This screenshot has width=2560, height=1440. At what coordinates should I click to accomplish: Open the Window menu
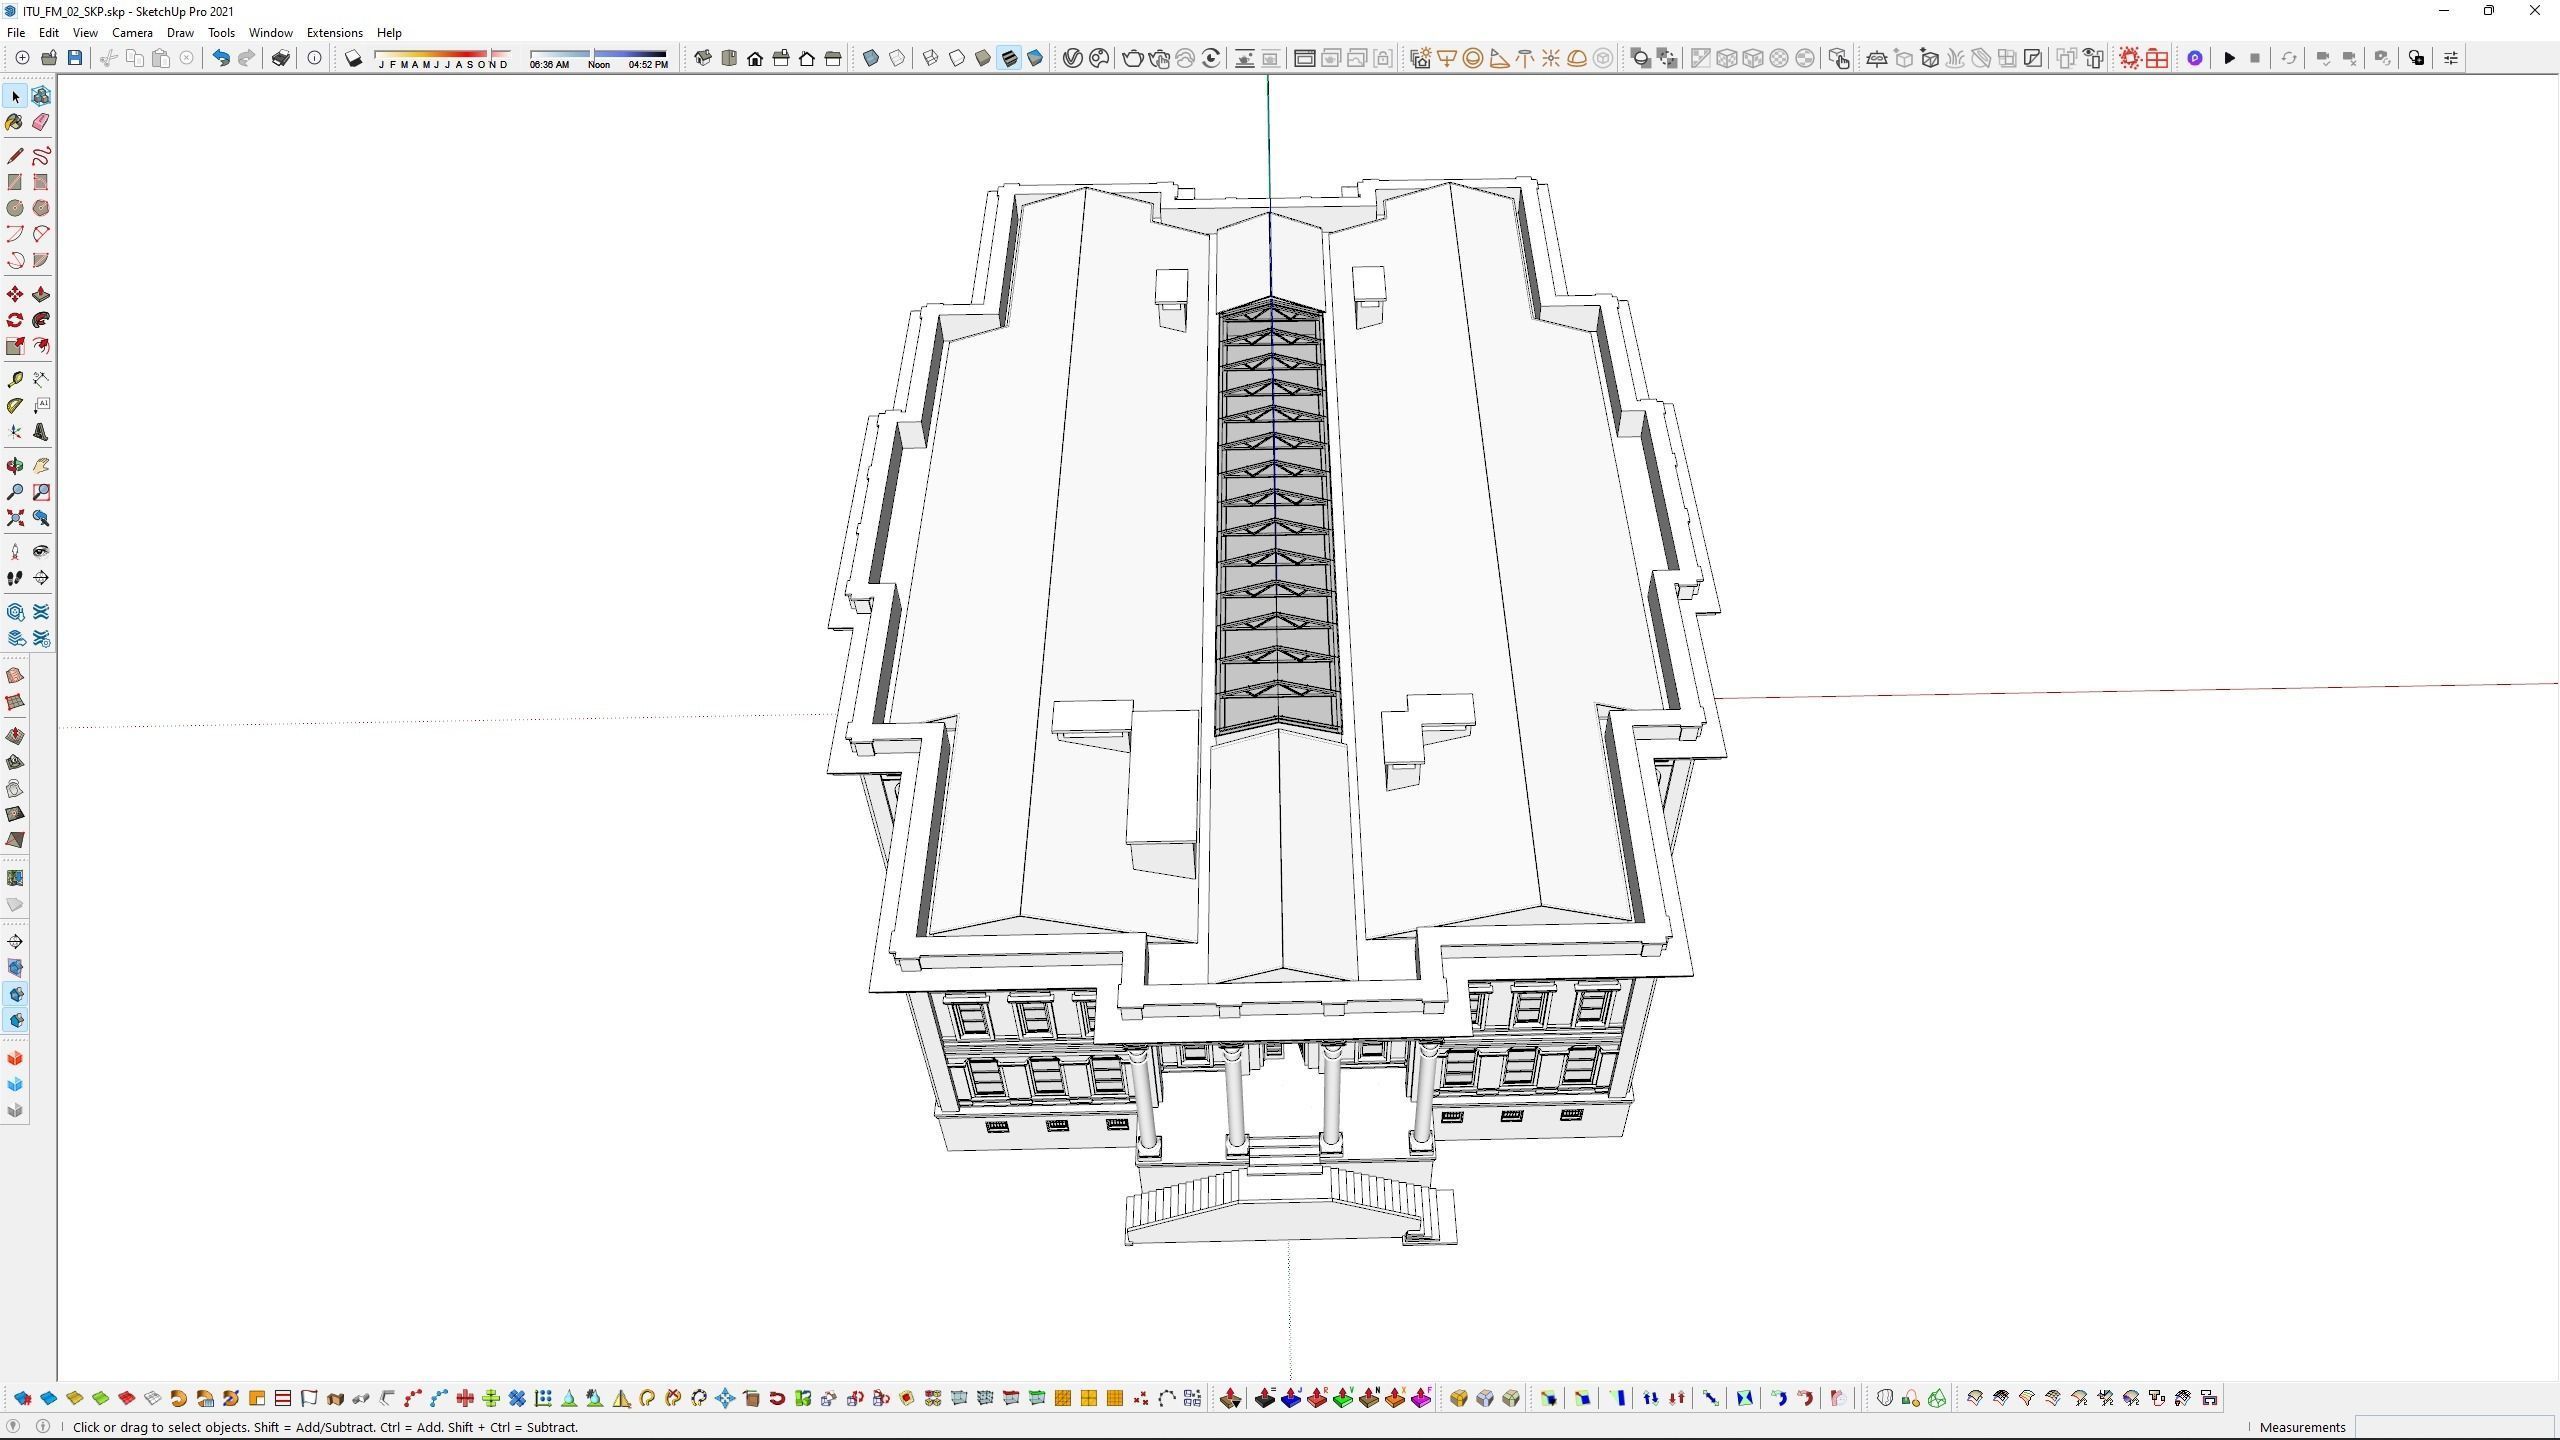pos(270,33)
